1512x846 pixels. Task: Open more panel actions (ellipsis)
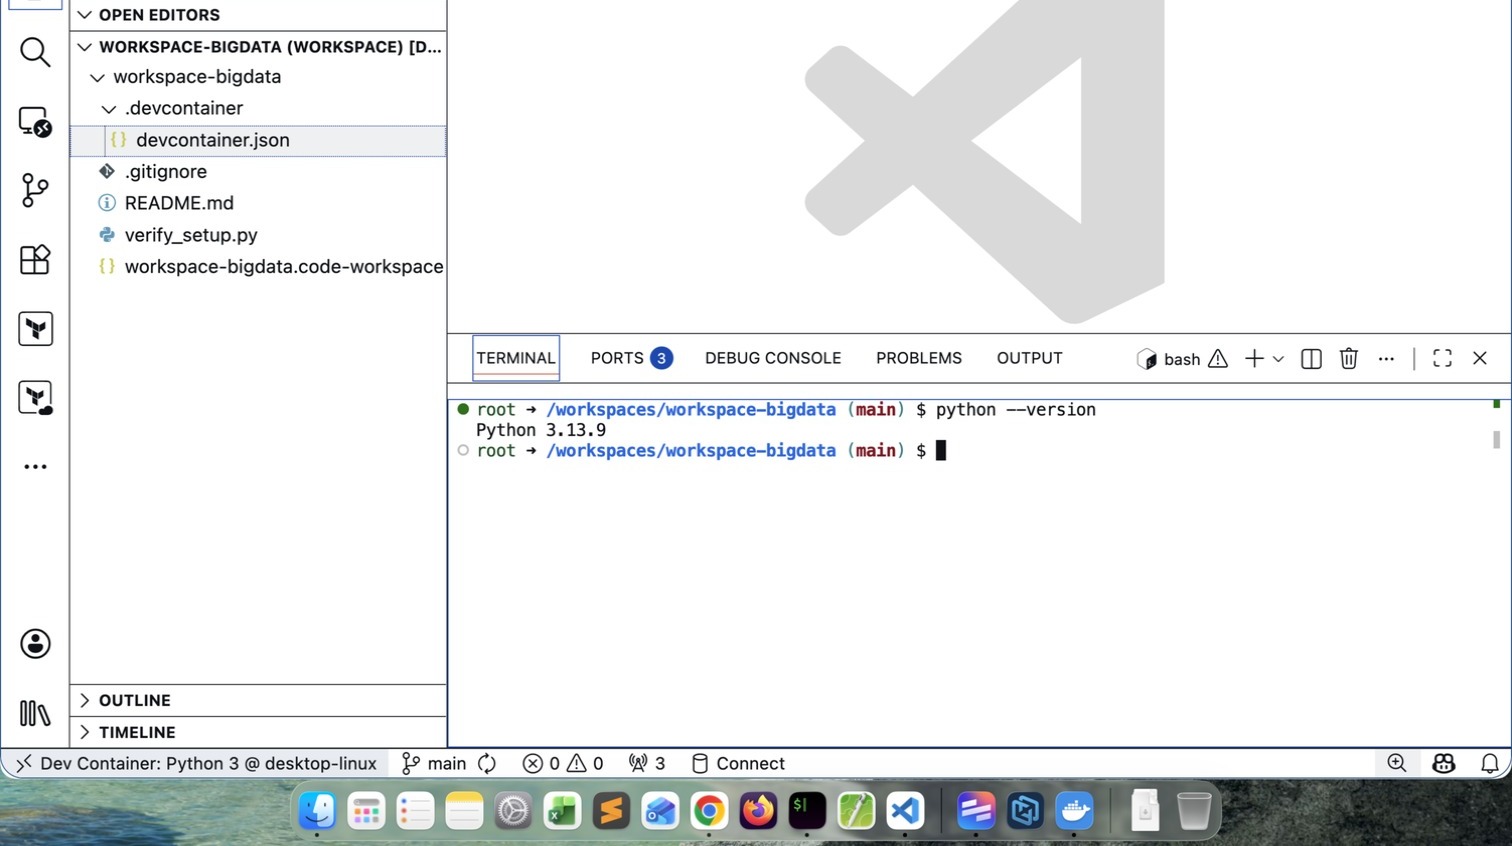tap(1386, 358)
